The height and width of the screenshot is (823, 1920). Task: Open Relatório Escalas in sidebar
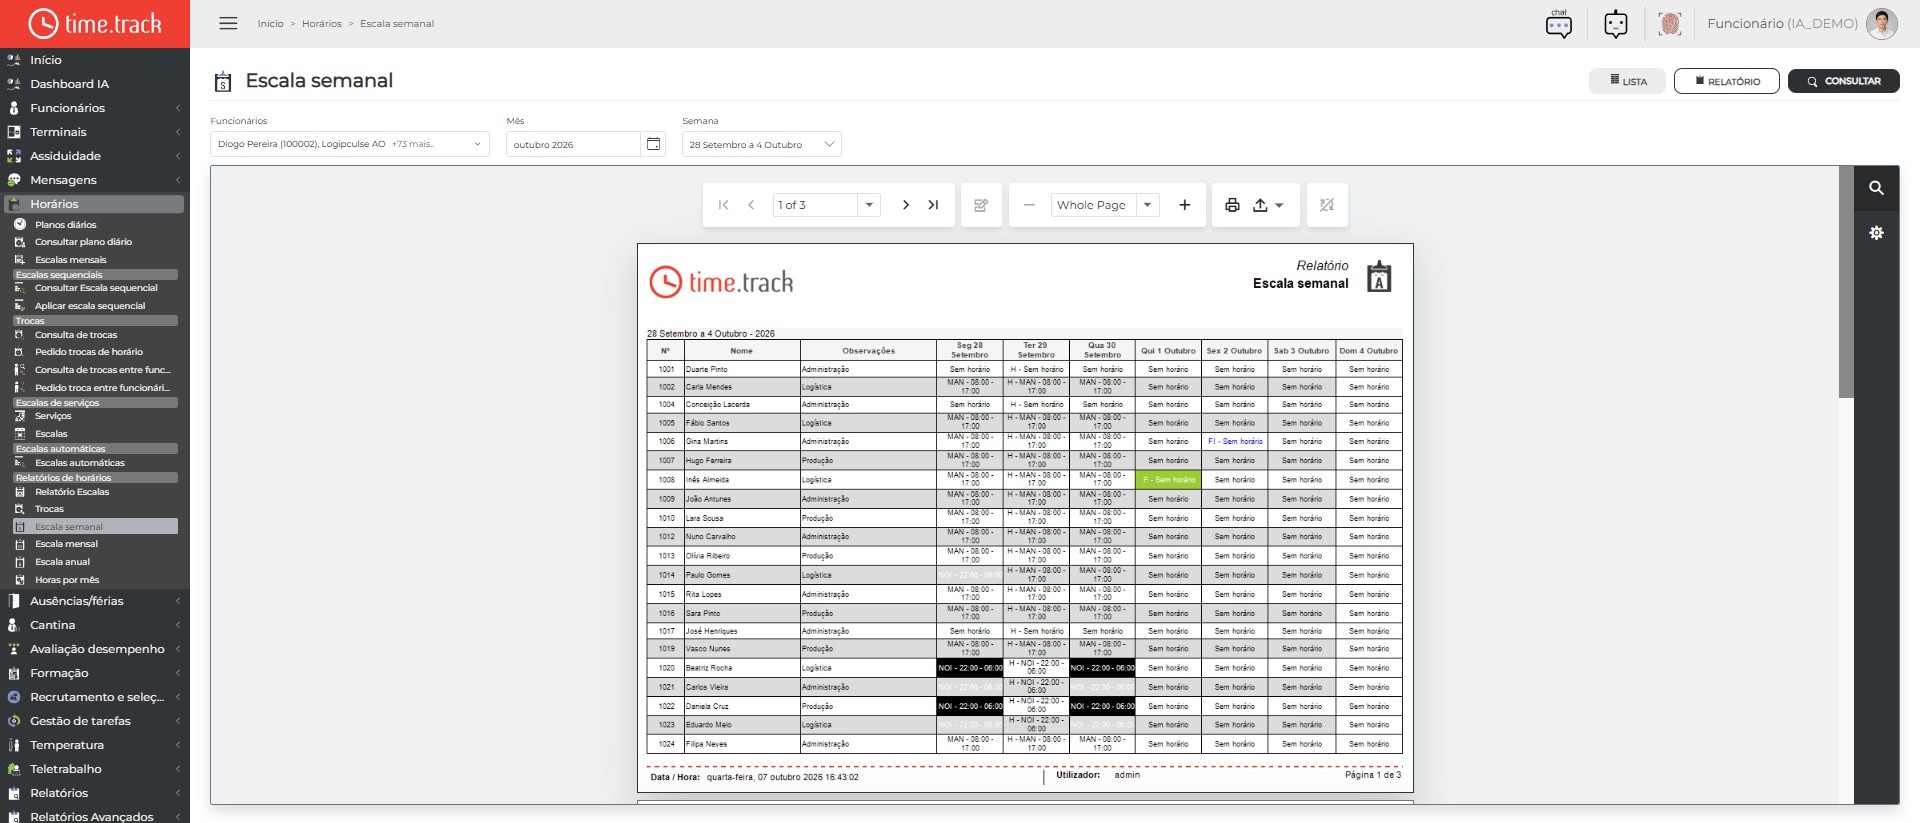pos(72,492)
